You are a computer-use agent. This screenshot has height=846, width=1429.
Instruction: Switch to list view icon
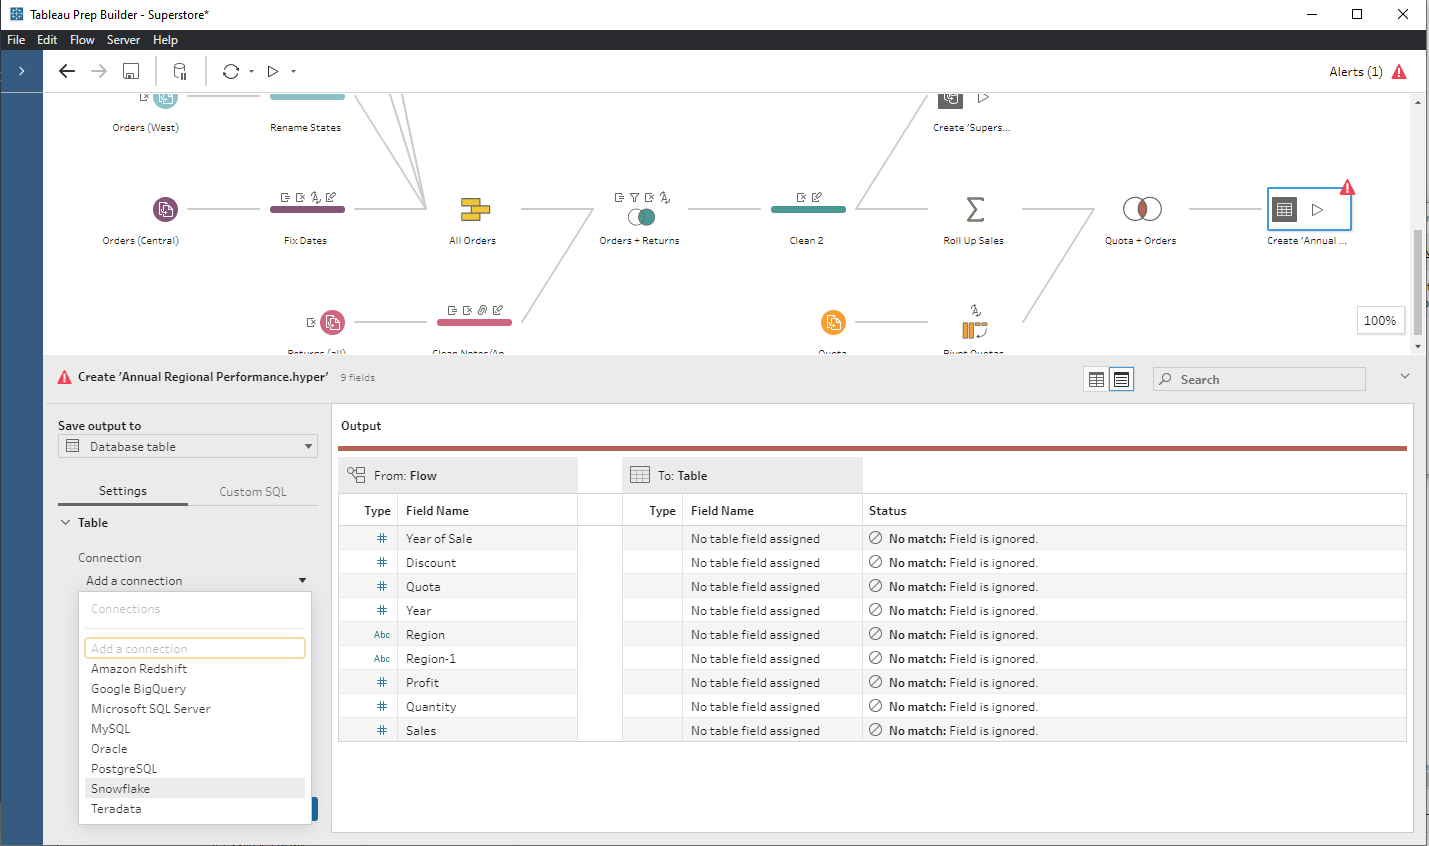click(x=1122, y=379)
